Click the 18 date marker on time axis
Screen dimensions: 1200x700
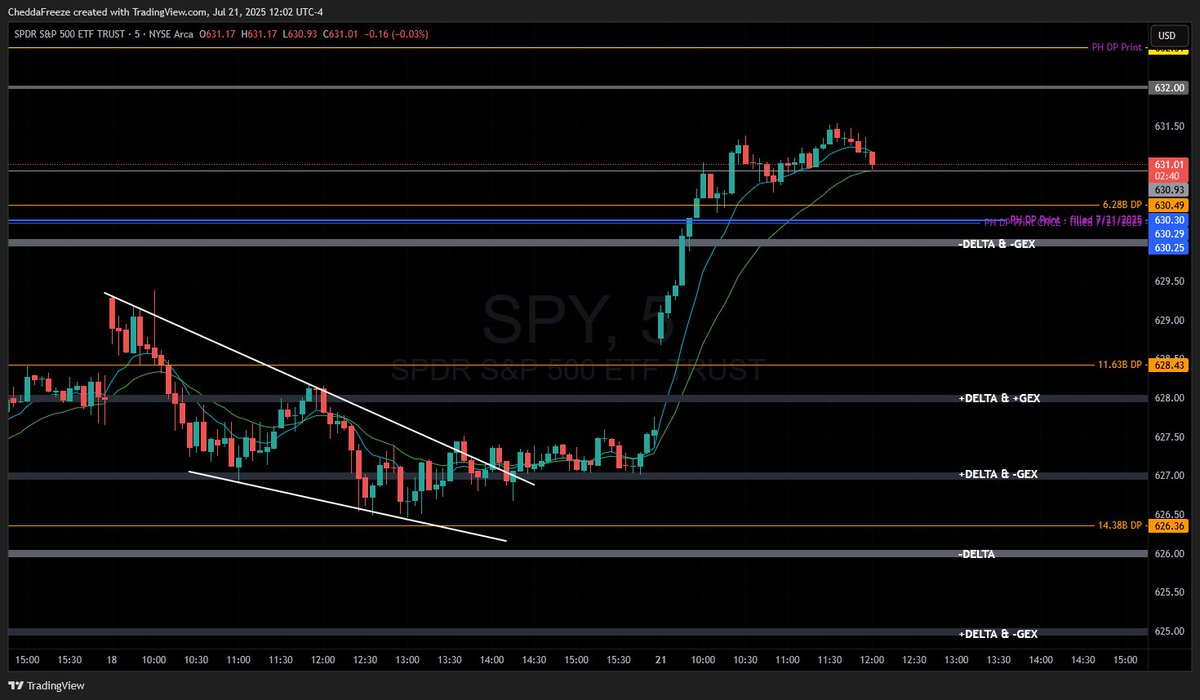(112, 660)
